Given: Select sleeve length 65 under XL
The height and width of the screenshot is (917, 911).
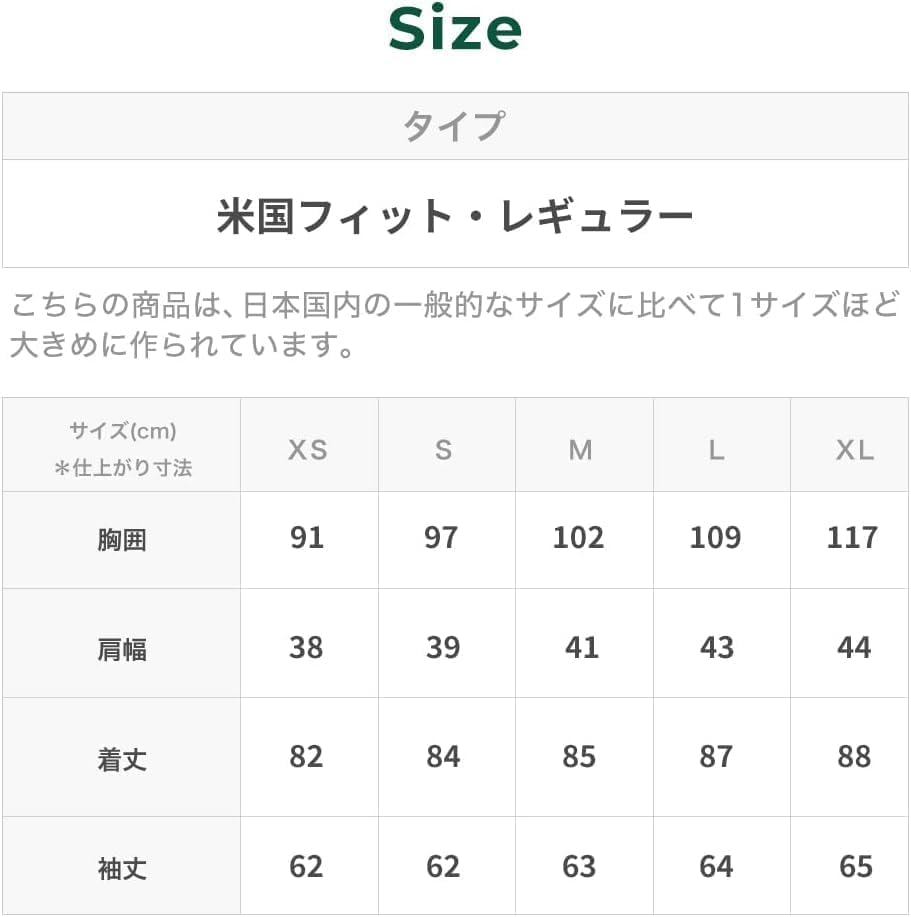Looking at the screenshot, I should [x=855, y=866].
